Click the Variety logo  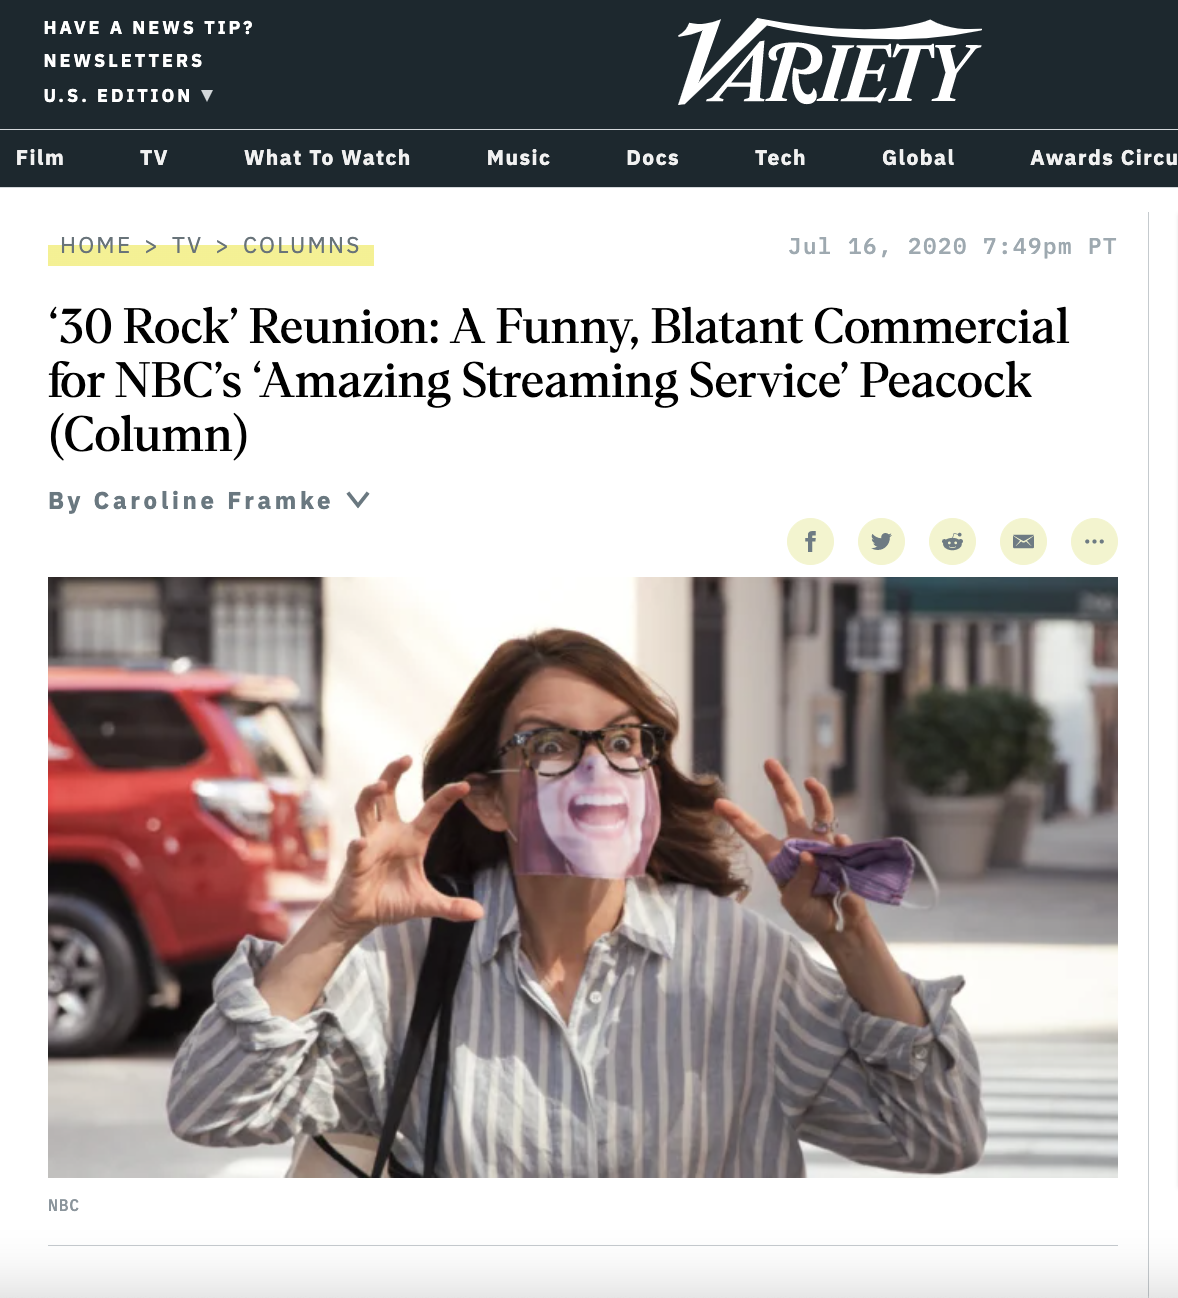829,63
